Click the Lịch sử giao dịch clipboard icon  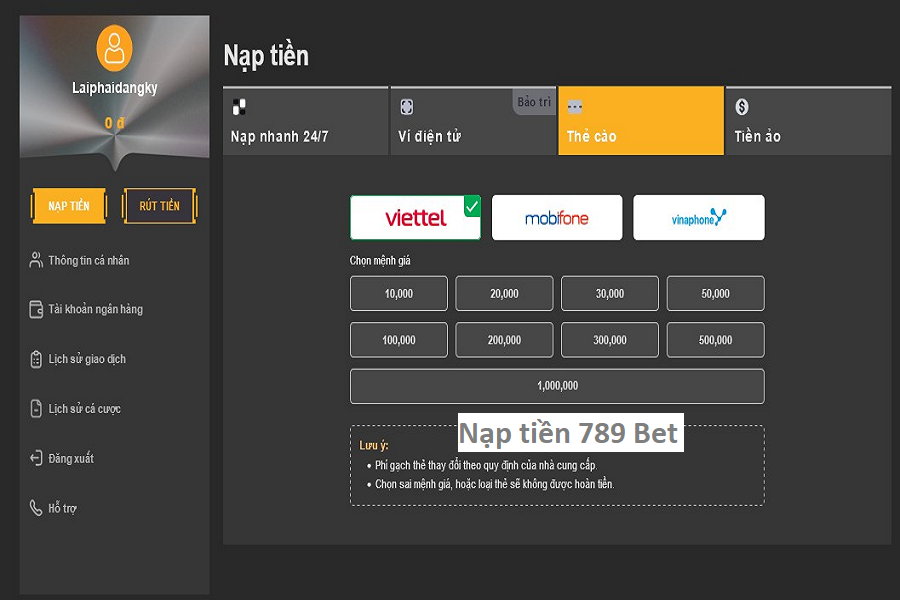36,359
